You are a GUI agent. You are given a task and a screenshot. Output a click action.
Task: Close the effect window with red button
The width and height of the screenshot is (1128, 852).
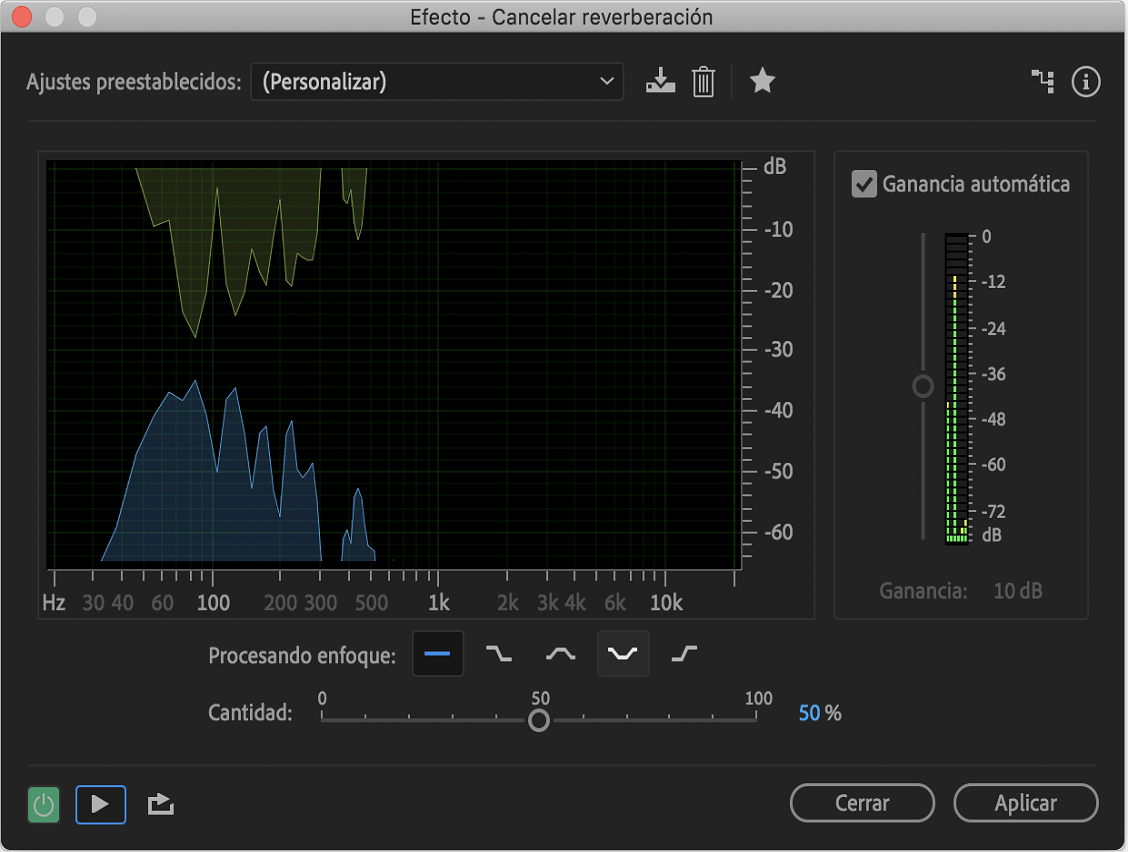[x=22, y=17]
